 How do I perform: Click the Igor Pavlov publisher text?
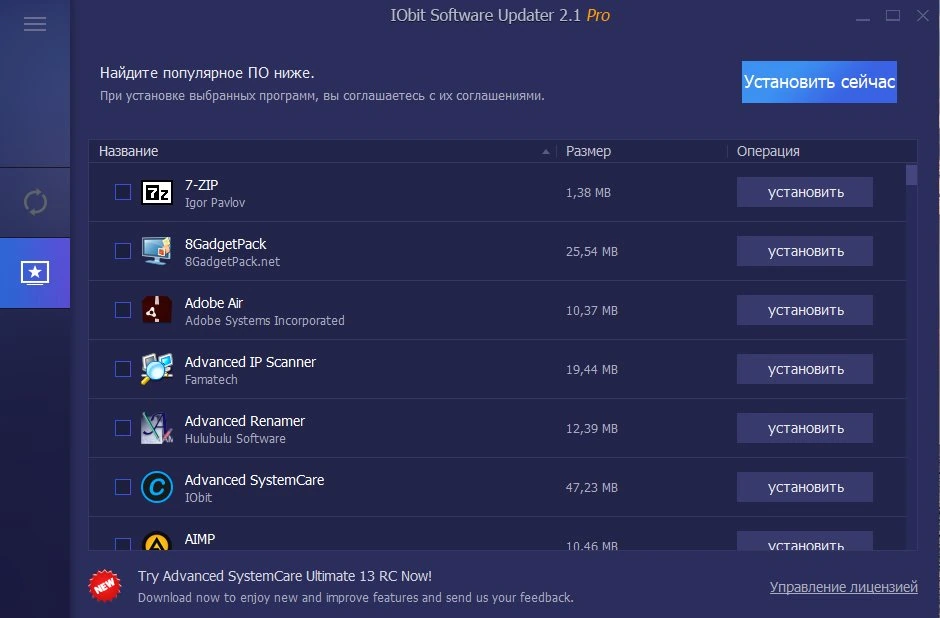(215, 203)
